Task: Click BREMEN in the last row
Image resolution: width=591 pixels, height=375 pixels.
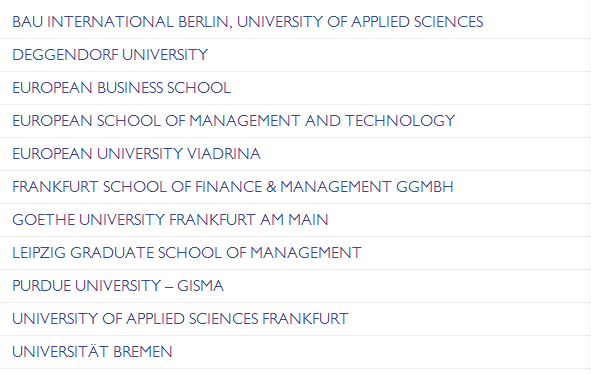Action: [x=142, y=352]
